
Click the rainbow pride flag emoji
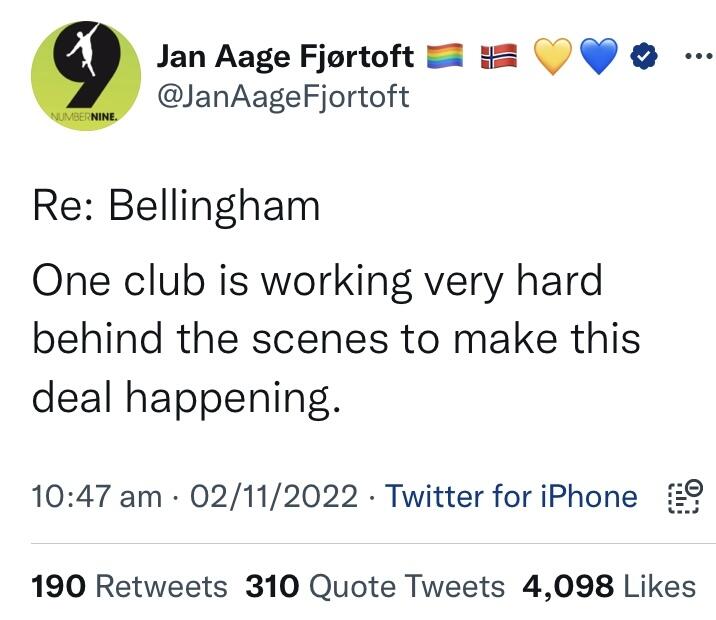coord(445,58)
